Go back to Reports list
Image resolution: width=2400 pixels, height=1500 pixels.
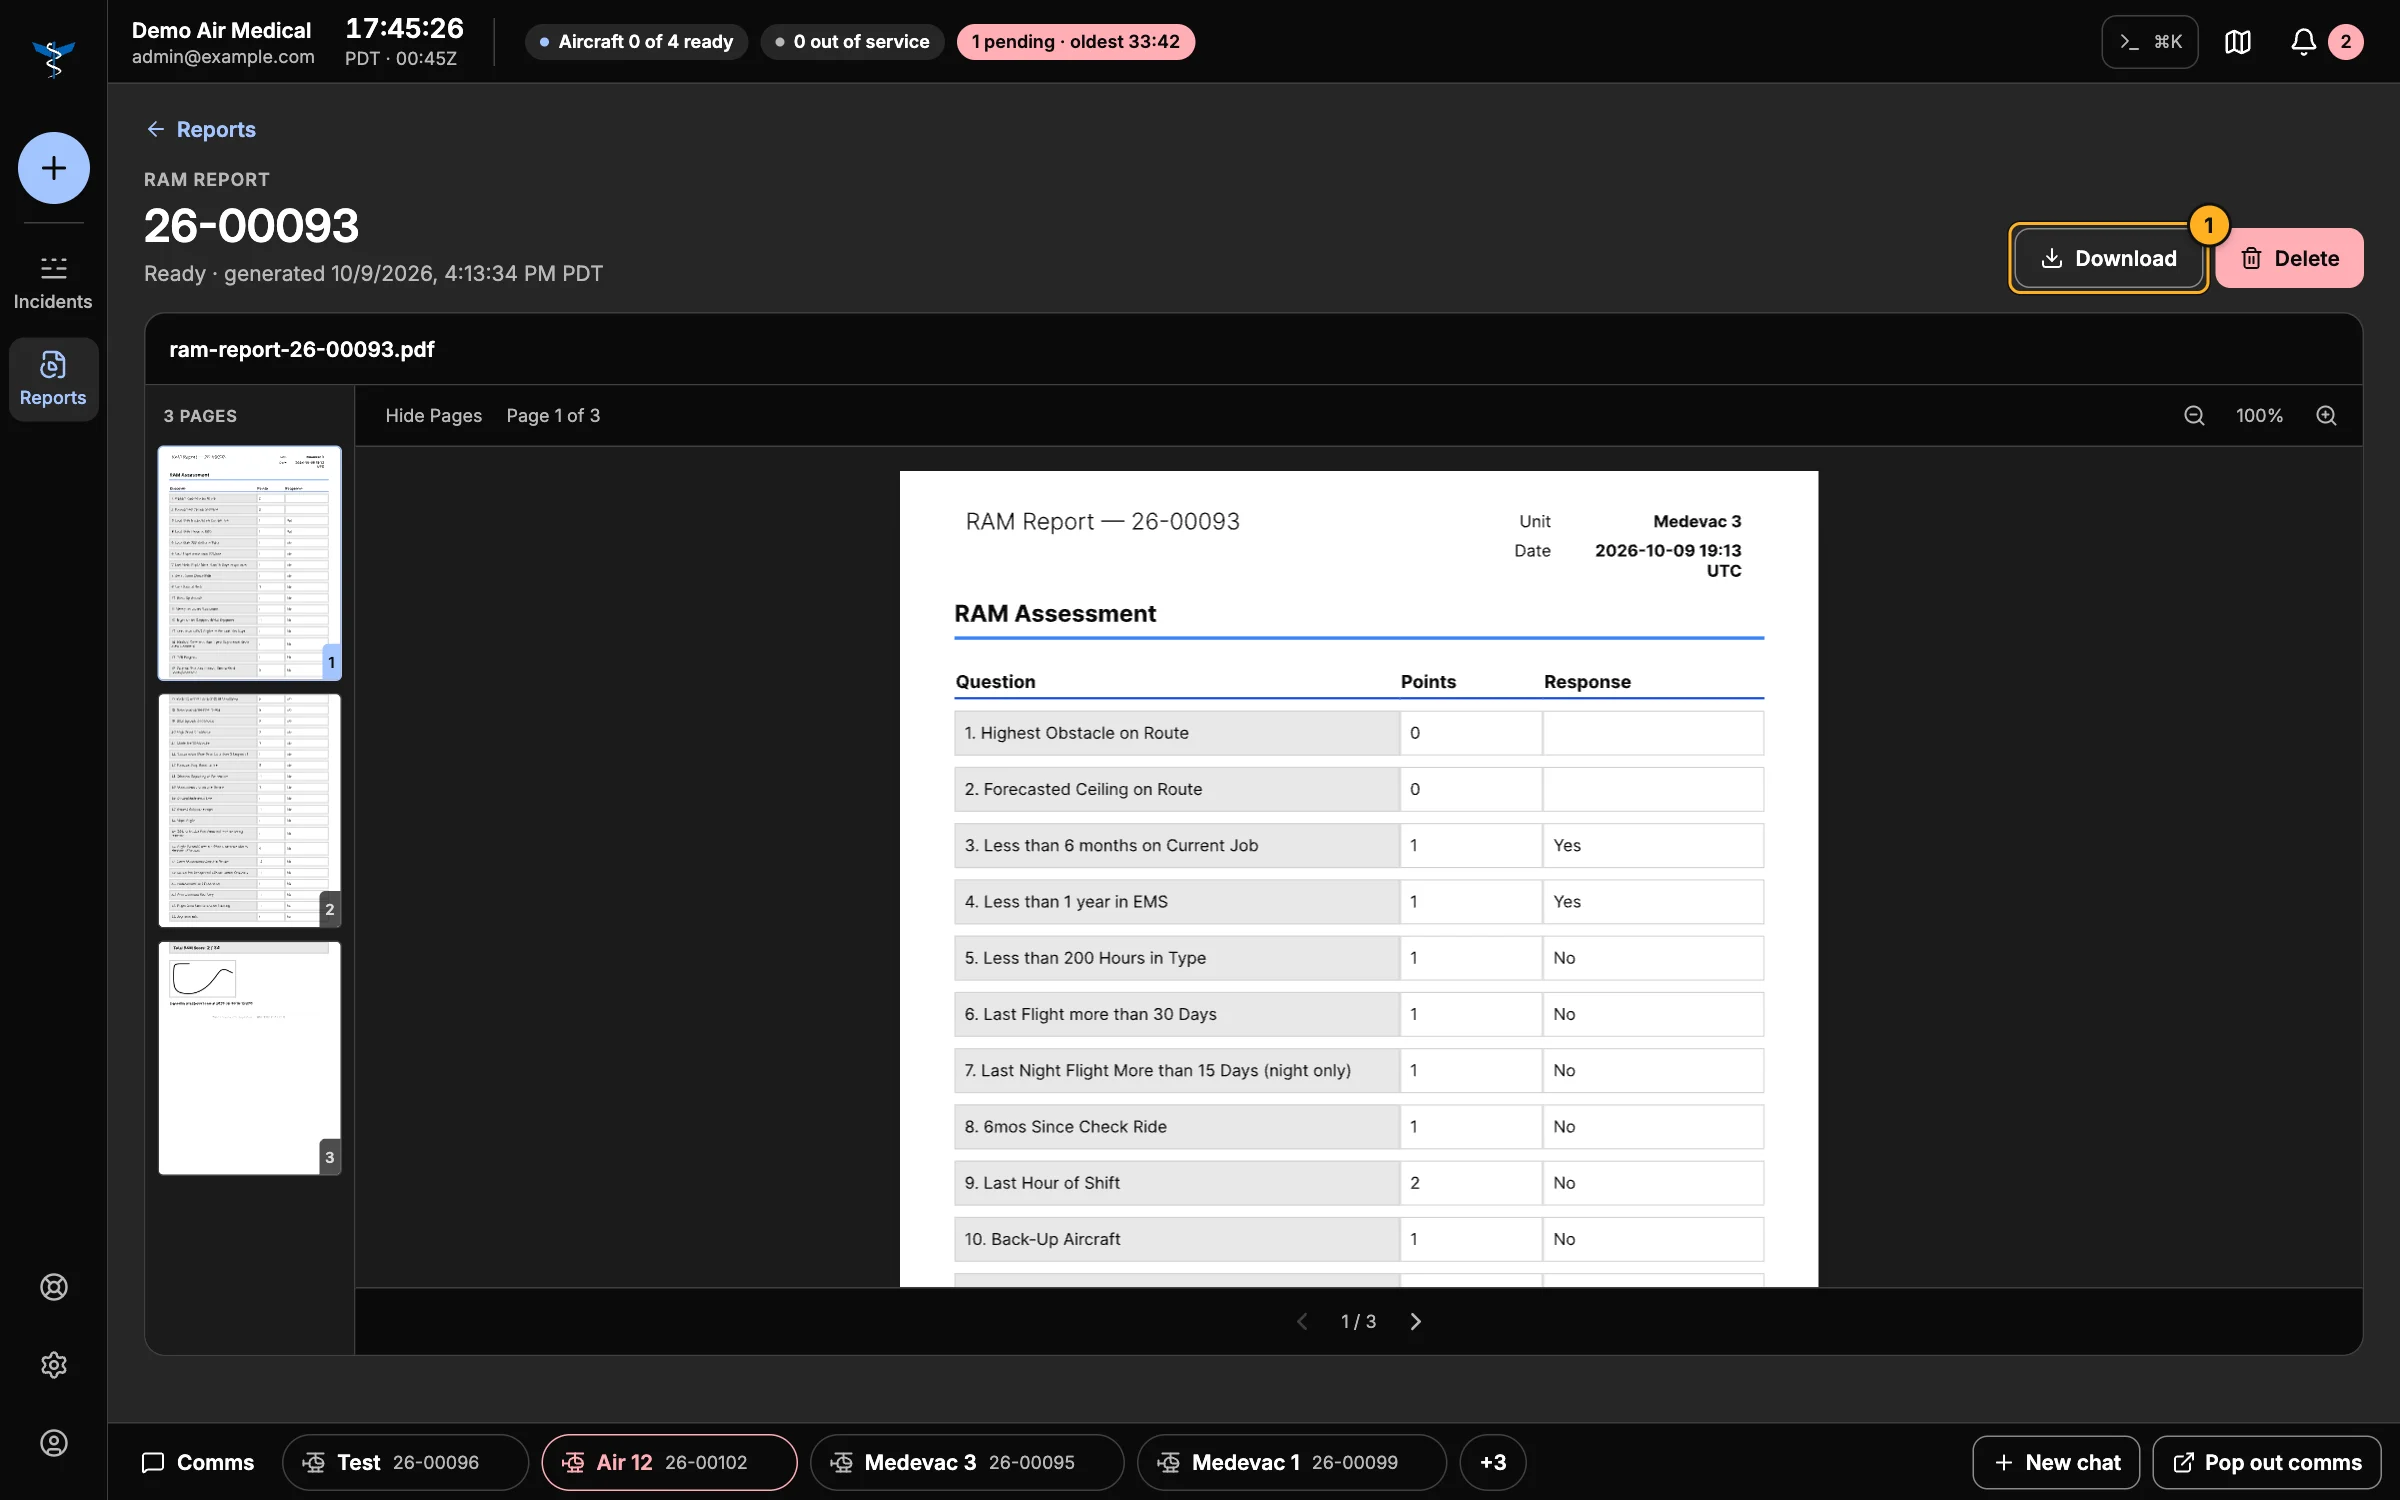[x=201, y=129]
